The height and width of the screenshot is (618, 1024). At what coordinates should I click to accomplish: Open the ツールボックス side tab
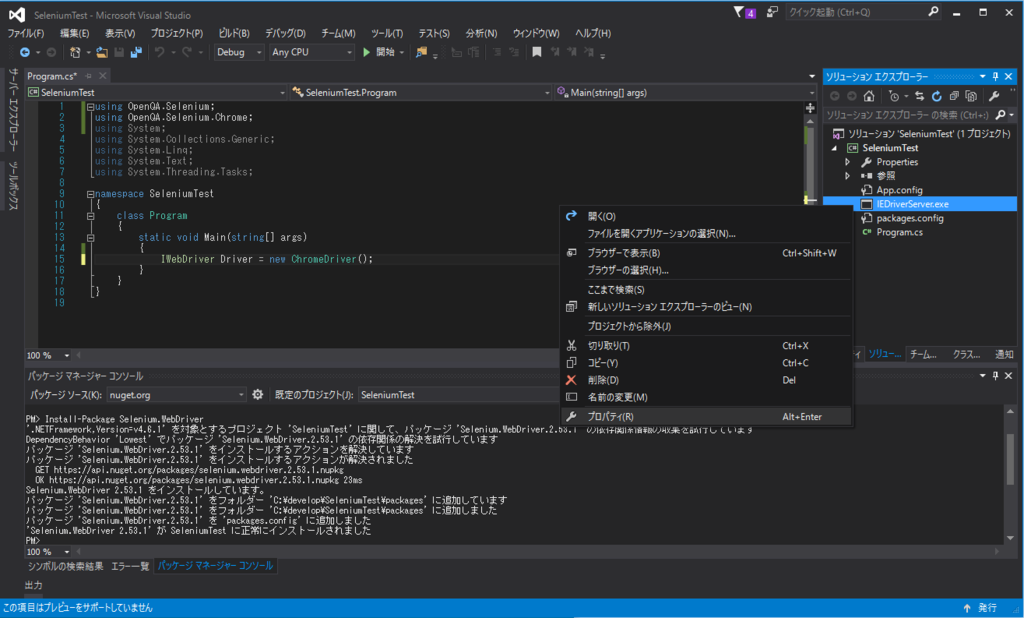(14, 186)
